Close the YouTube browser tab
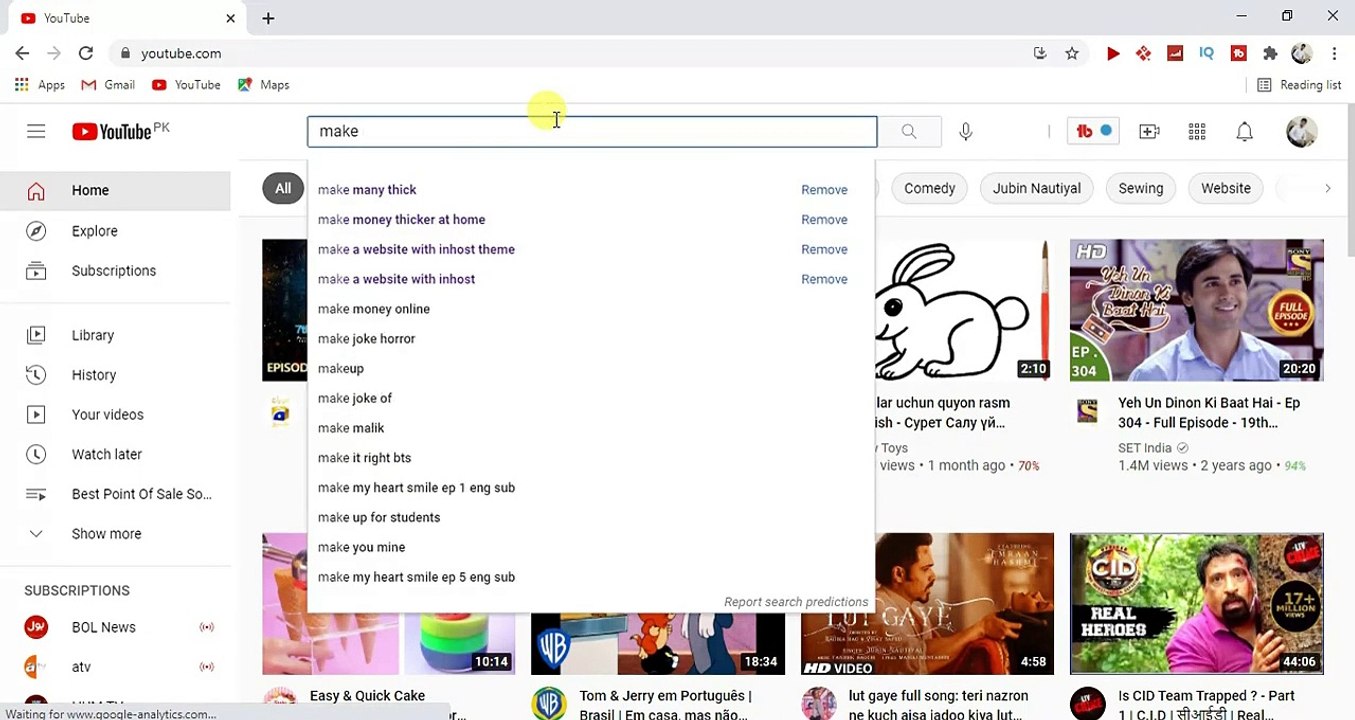This screenshot has width=1355, height=720. [231, 18]
